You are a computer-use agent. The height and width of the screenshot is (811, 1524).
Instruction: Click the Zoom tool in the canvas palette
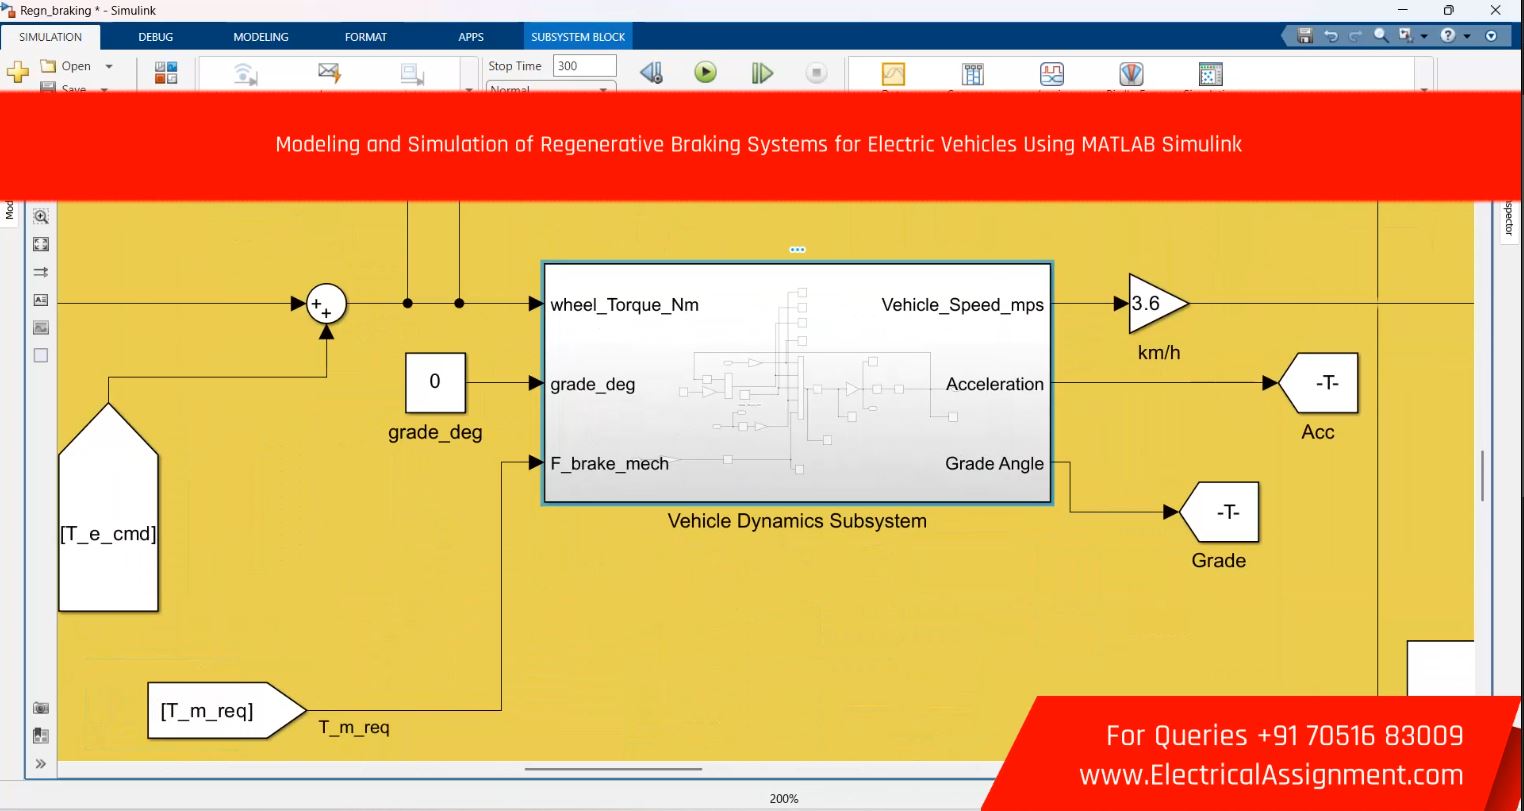coord(41,216)
